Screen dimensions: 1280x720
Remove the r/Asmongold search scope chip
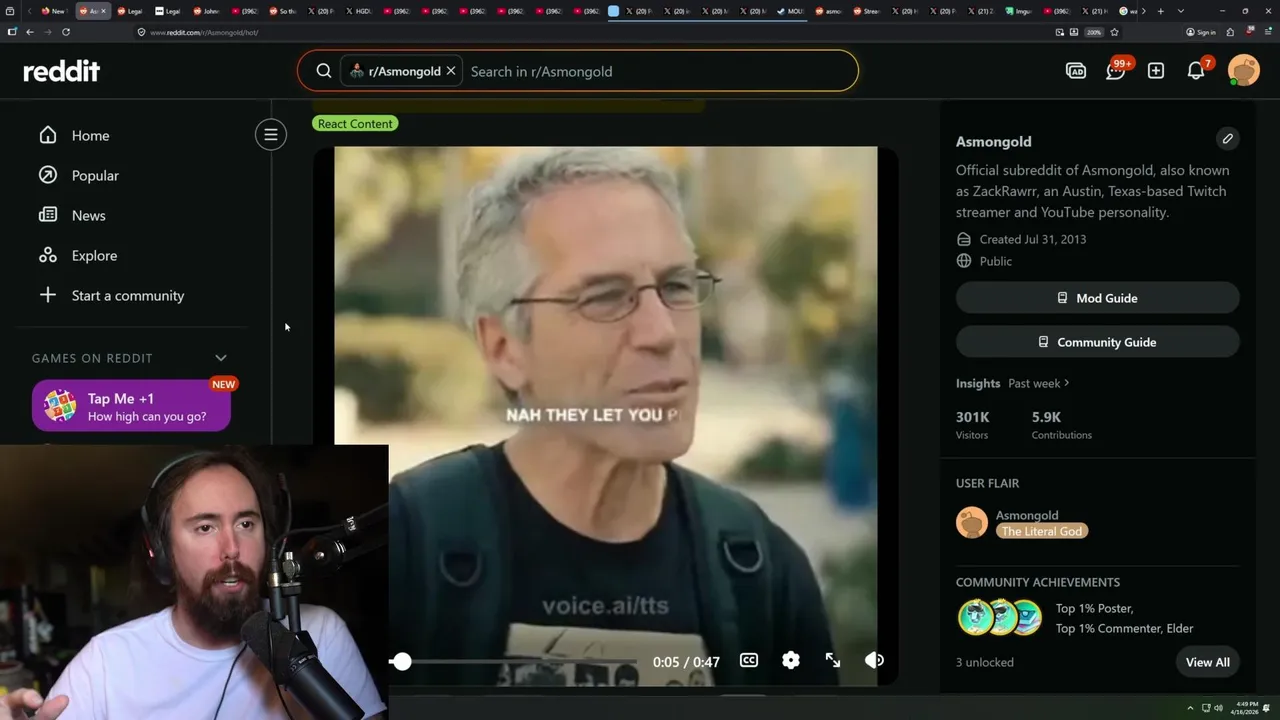[x=451, y=71]
